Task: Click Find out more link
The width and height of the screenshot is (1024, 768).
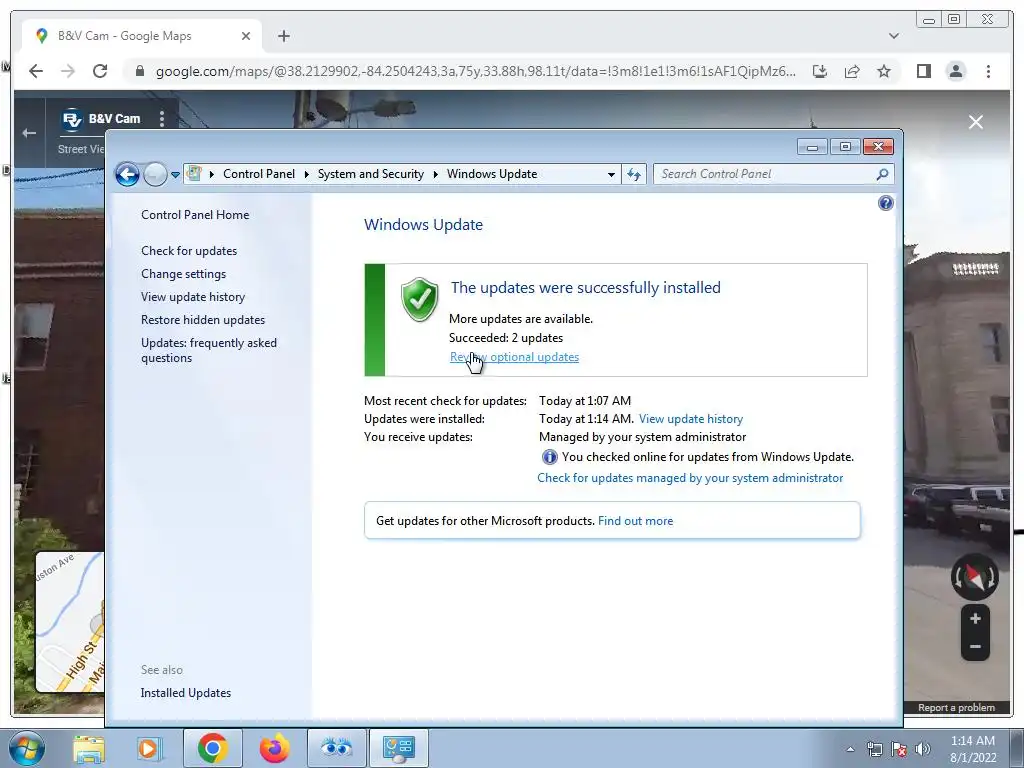Action: [635, 520]
